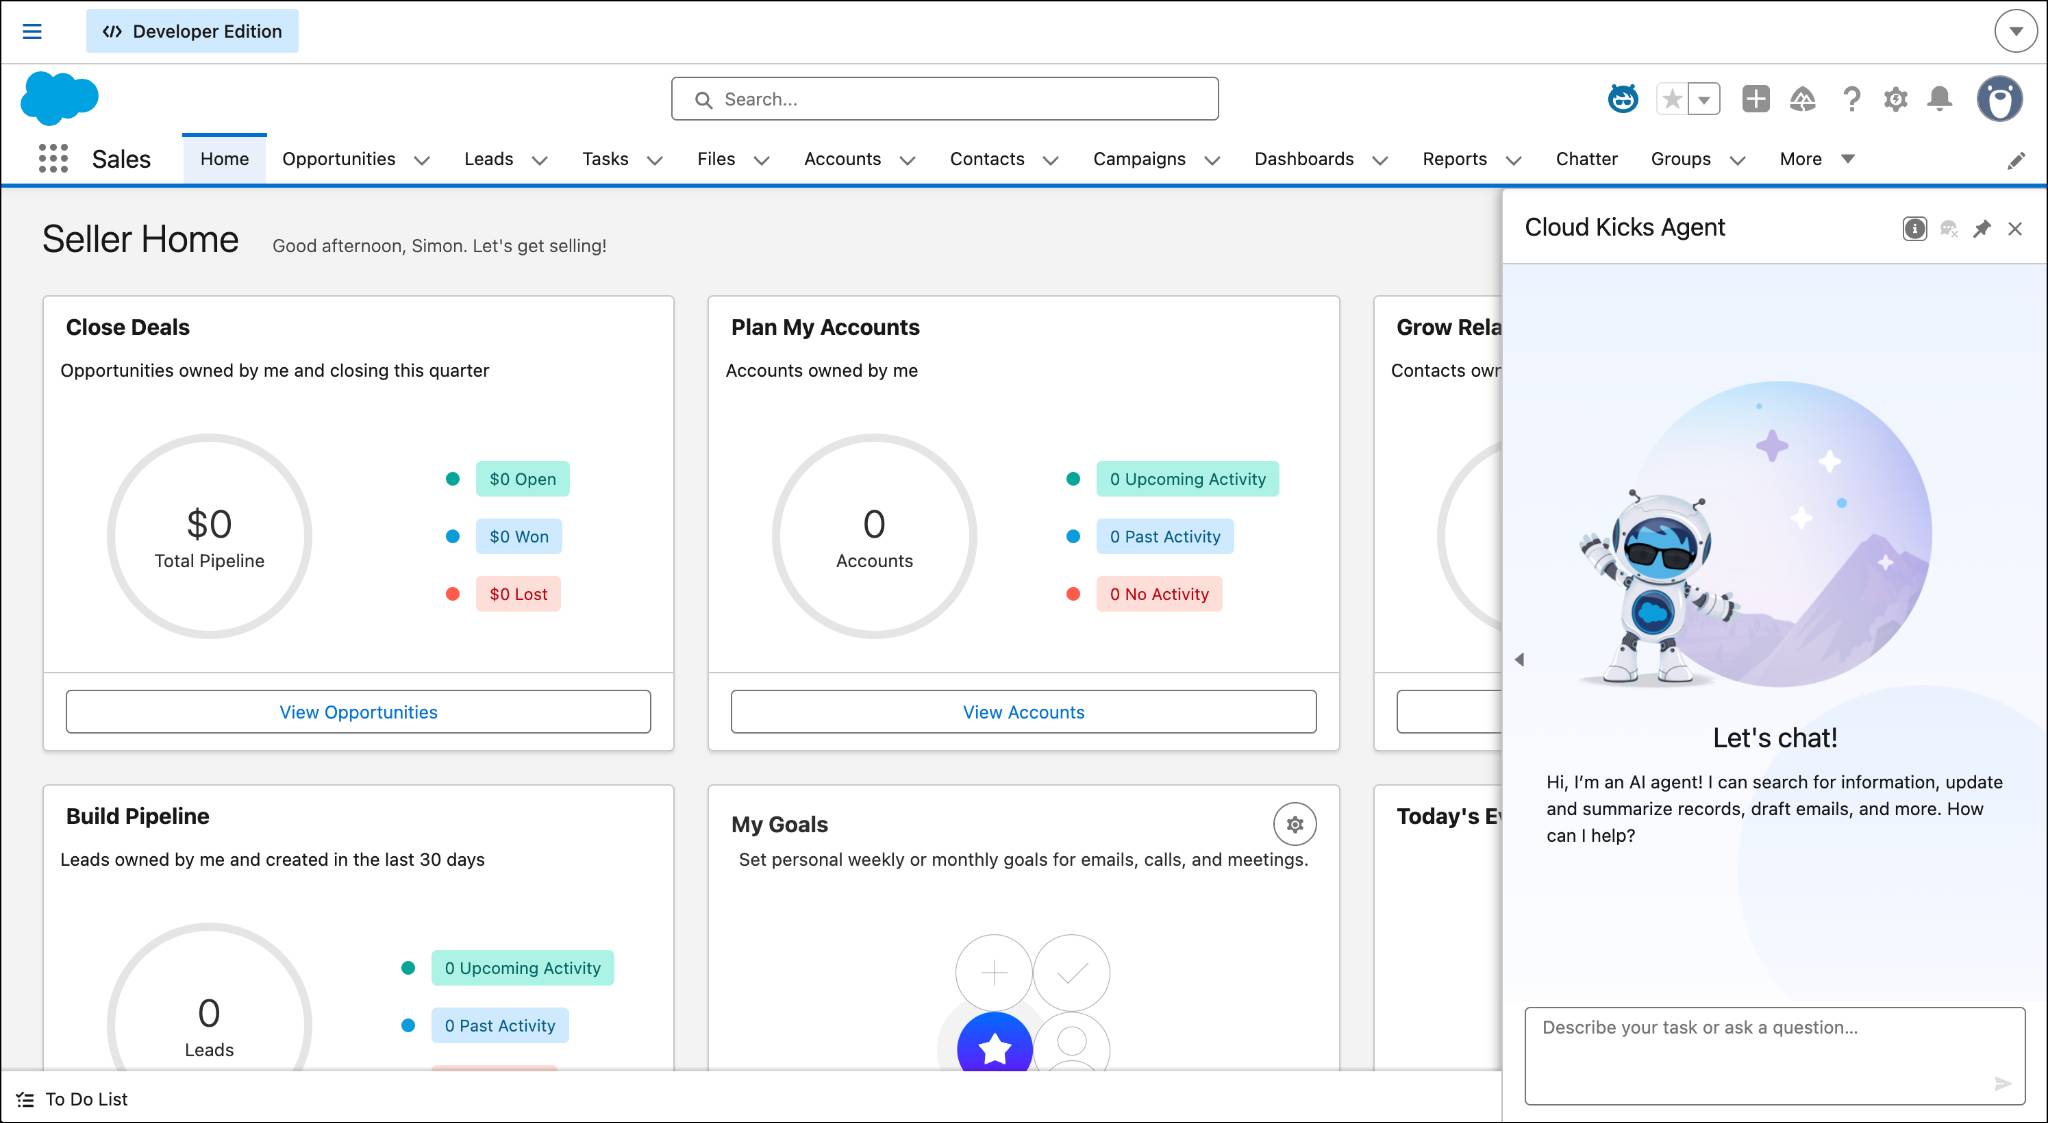The image size is (2048, 1123).
Task: Click the View Accounts button
Action: coord(1022,712)
